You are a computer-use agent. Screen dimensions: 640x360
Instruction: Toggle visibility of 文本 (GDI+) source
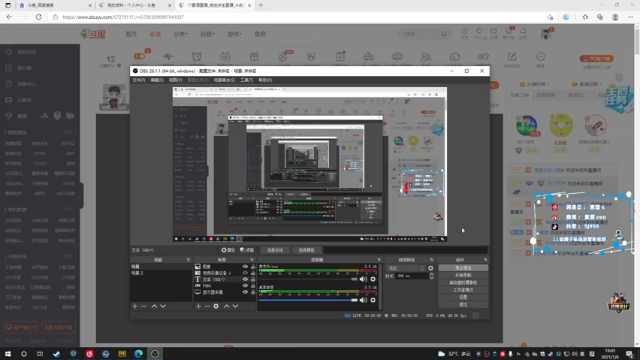tap(245, 279)
